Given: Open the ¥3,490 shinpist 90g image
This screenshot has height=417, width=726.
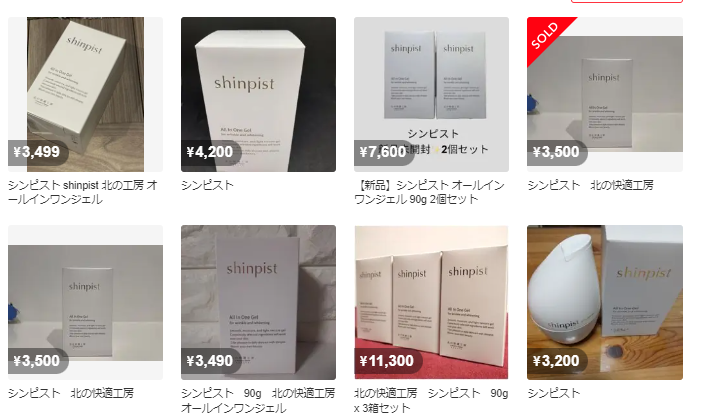Looking at the screenshot, I should [258, 303].
